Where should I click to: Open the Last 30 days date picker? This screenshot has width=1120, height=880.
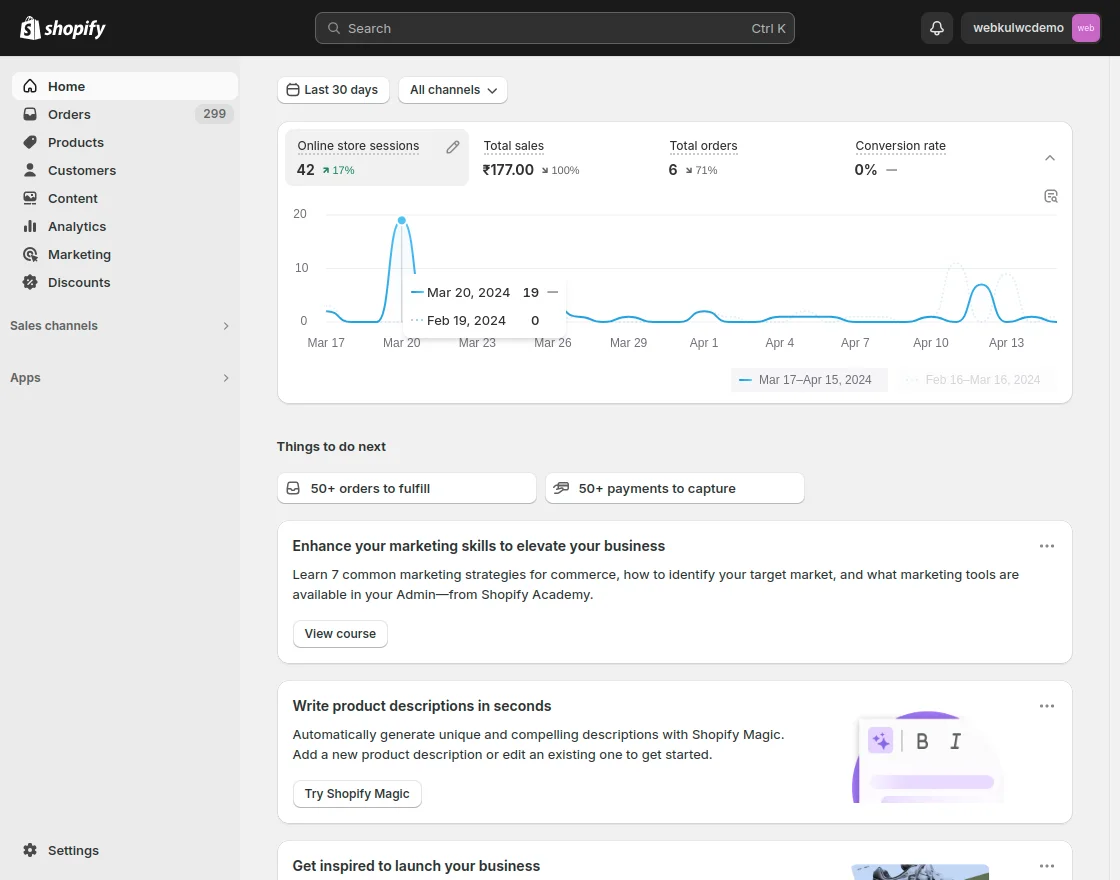tap(333, 90)
